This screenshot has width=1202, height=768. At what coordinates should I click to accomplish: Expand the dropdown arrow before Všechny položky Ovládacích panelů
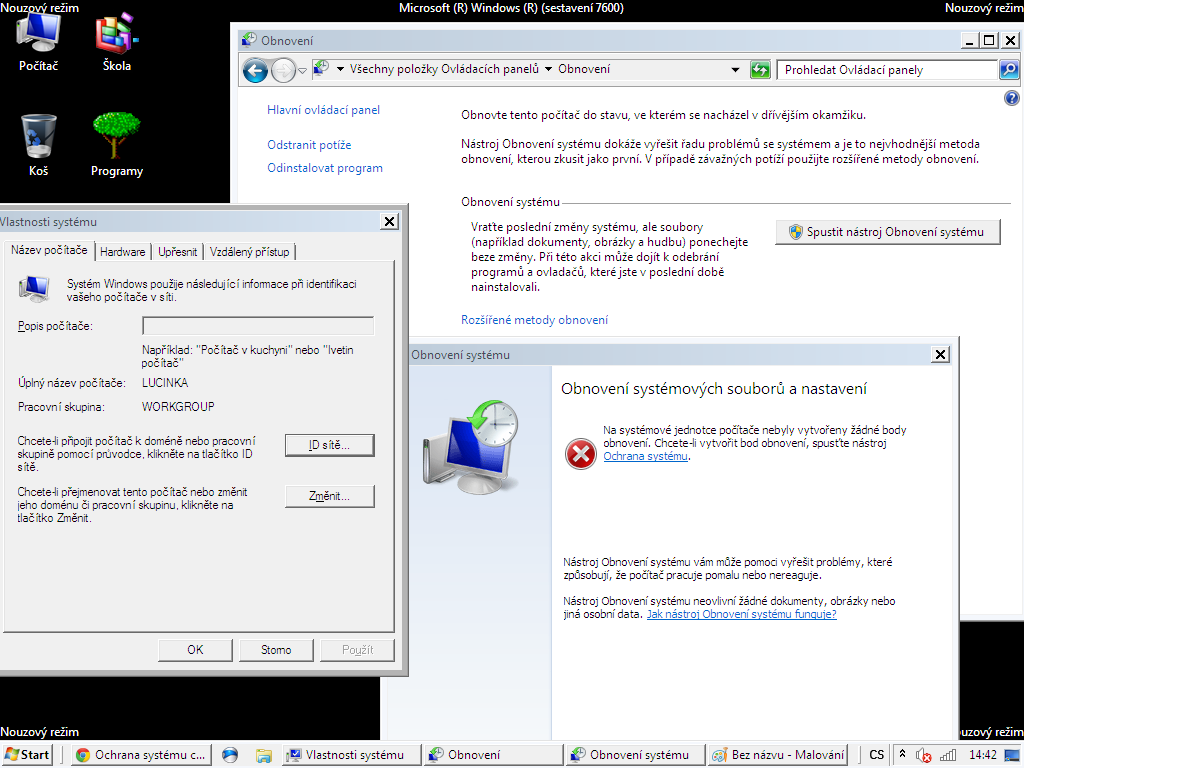pyautogui.click(x=340, y=70)
